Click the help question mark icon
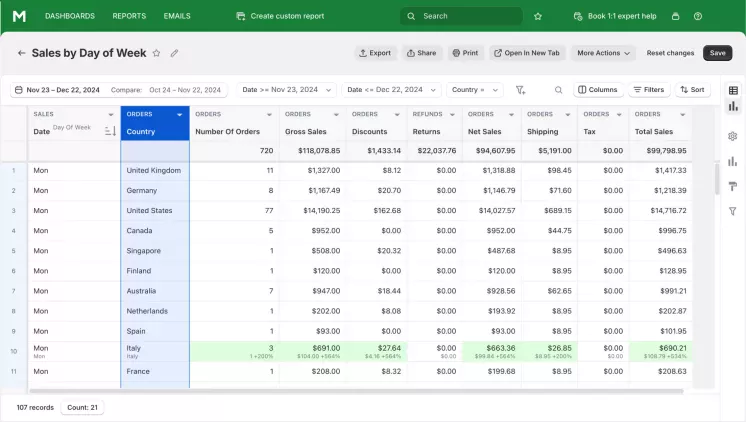Viewport: 746px width, 422px height. pos(697,16)
